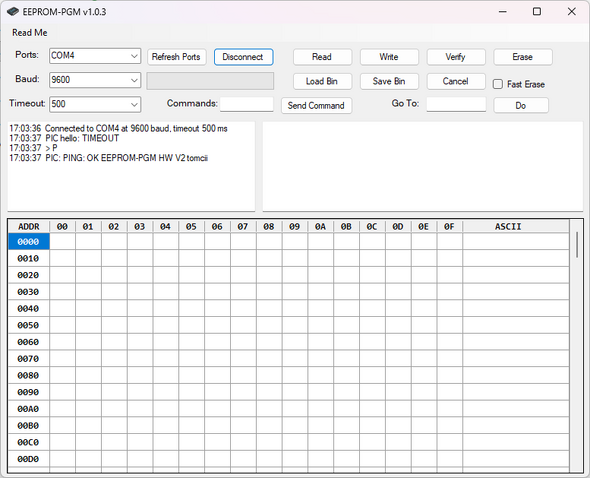Load a Bin file

(322, 81)
